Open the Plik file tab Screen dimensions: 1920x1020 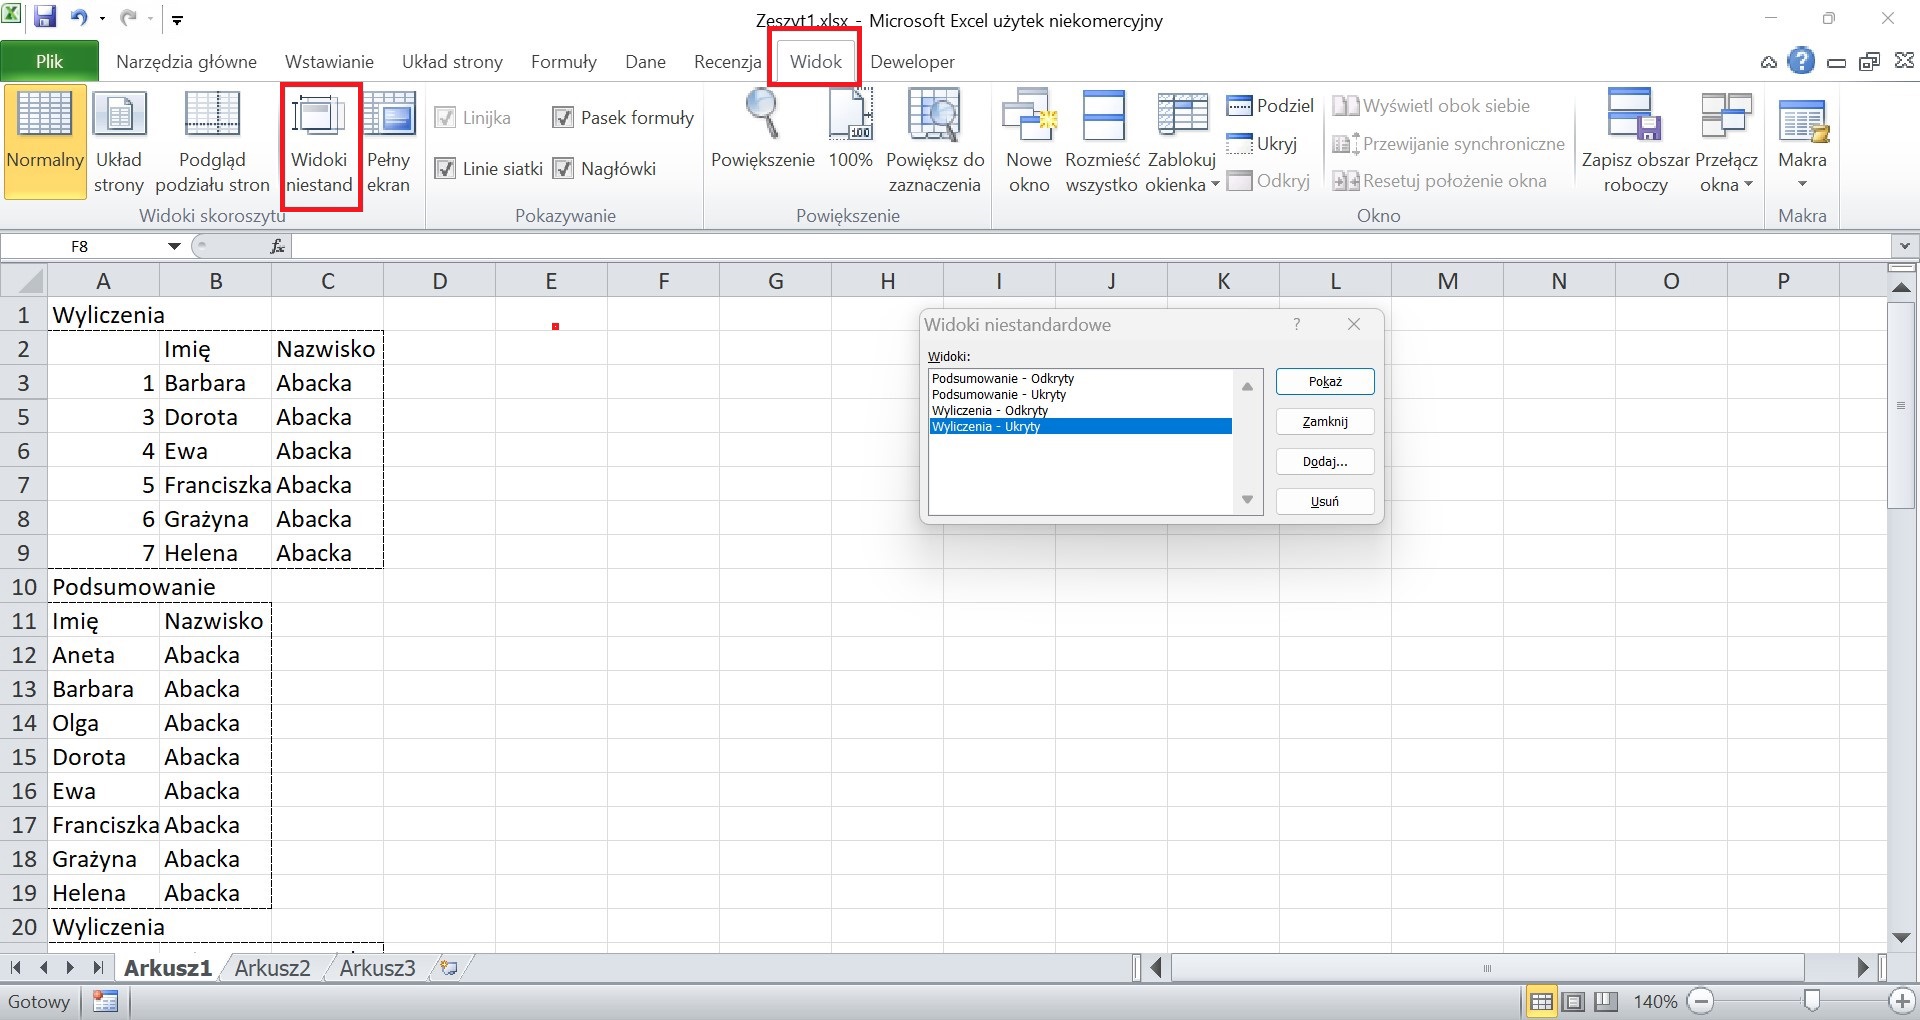pyautogui.click(x=49, y=61)
